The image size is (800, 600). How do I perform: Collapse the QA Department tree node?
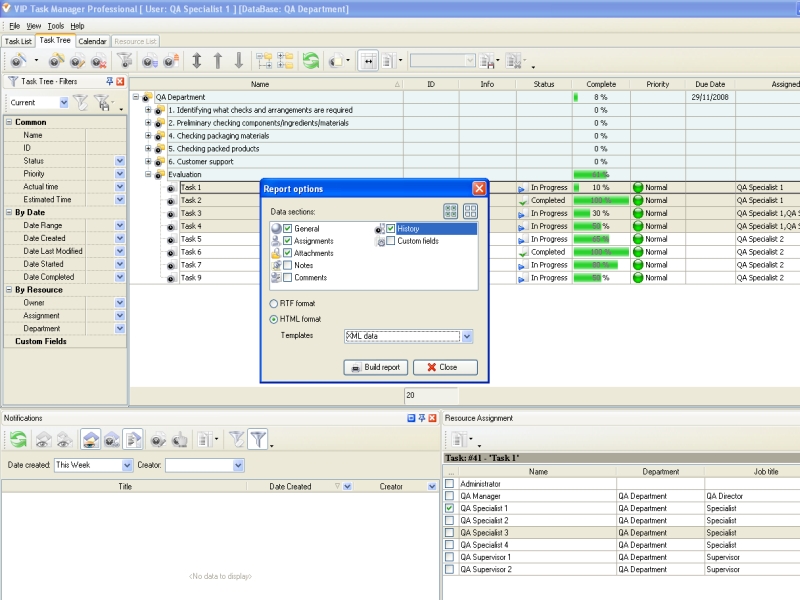(x=136, y=96)
